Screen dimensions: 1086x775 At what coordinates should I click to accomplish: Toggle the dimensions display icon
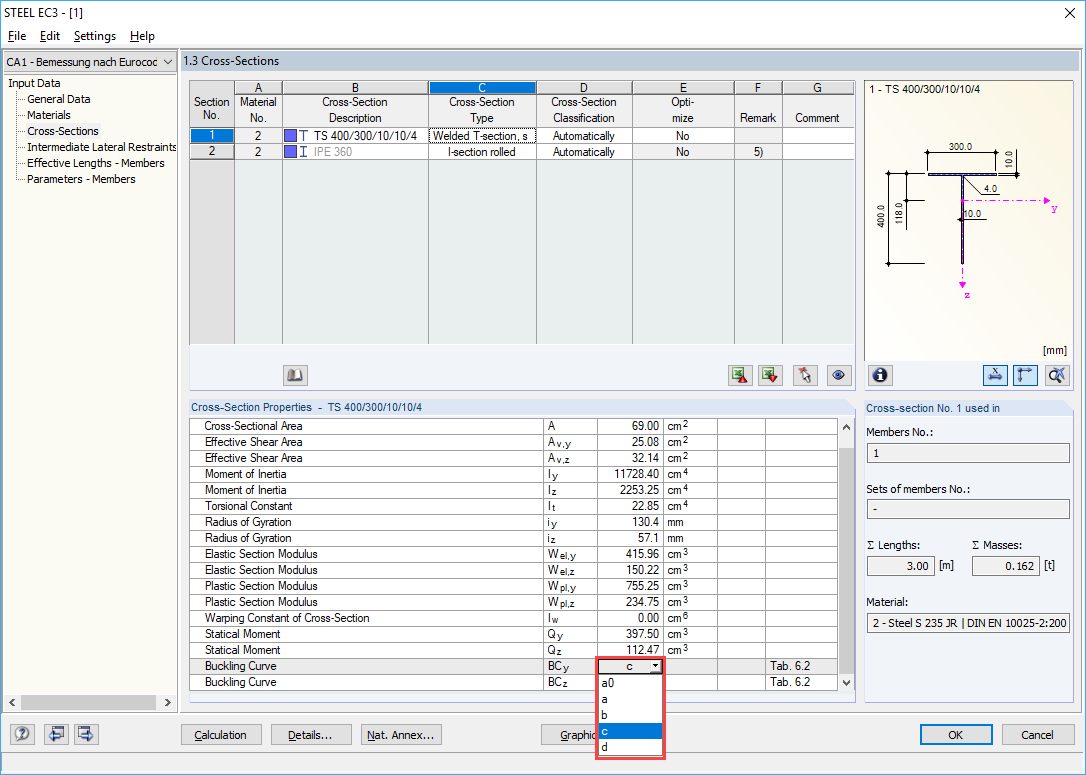(995, 375)
